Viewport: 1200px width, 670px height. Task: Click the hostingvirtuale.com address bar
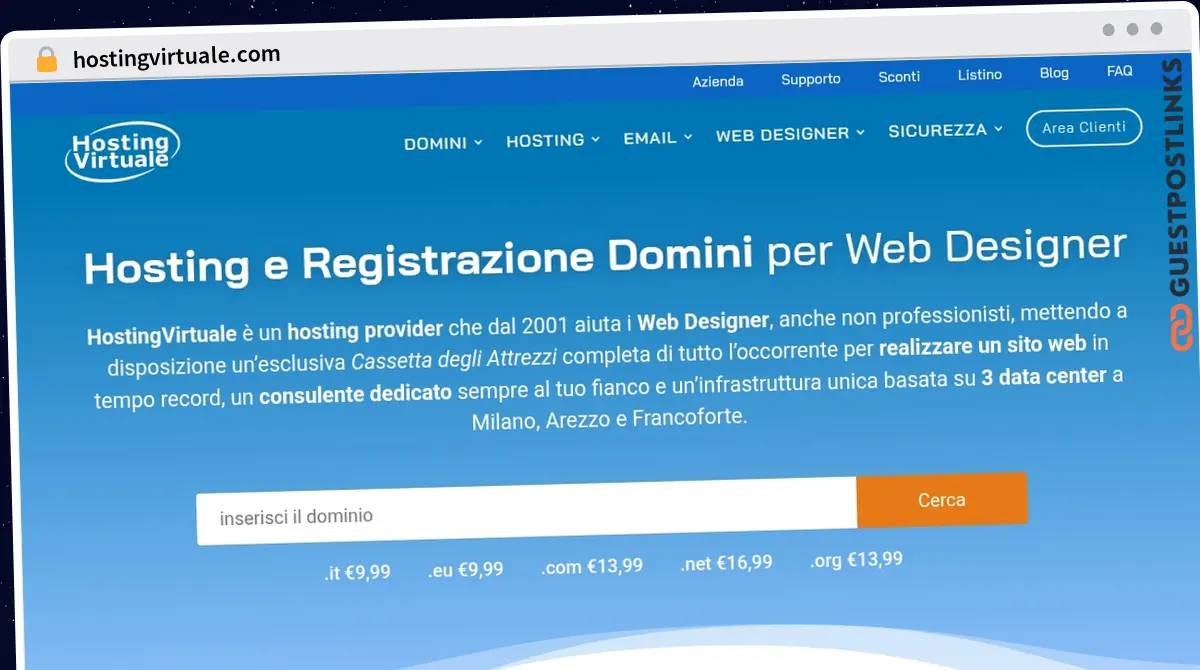point(175,55)
